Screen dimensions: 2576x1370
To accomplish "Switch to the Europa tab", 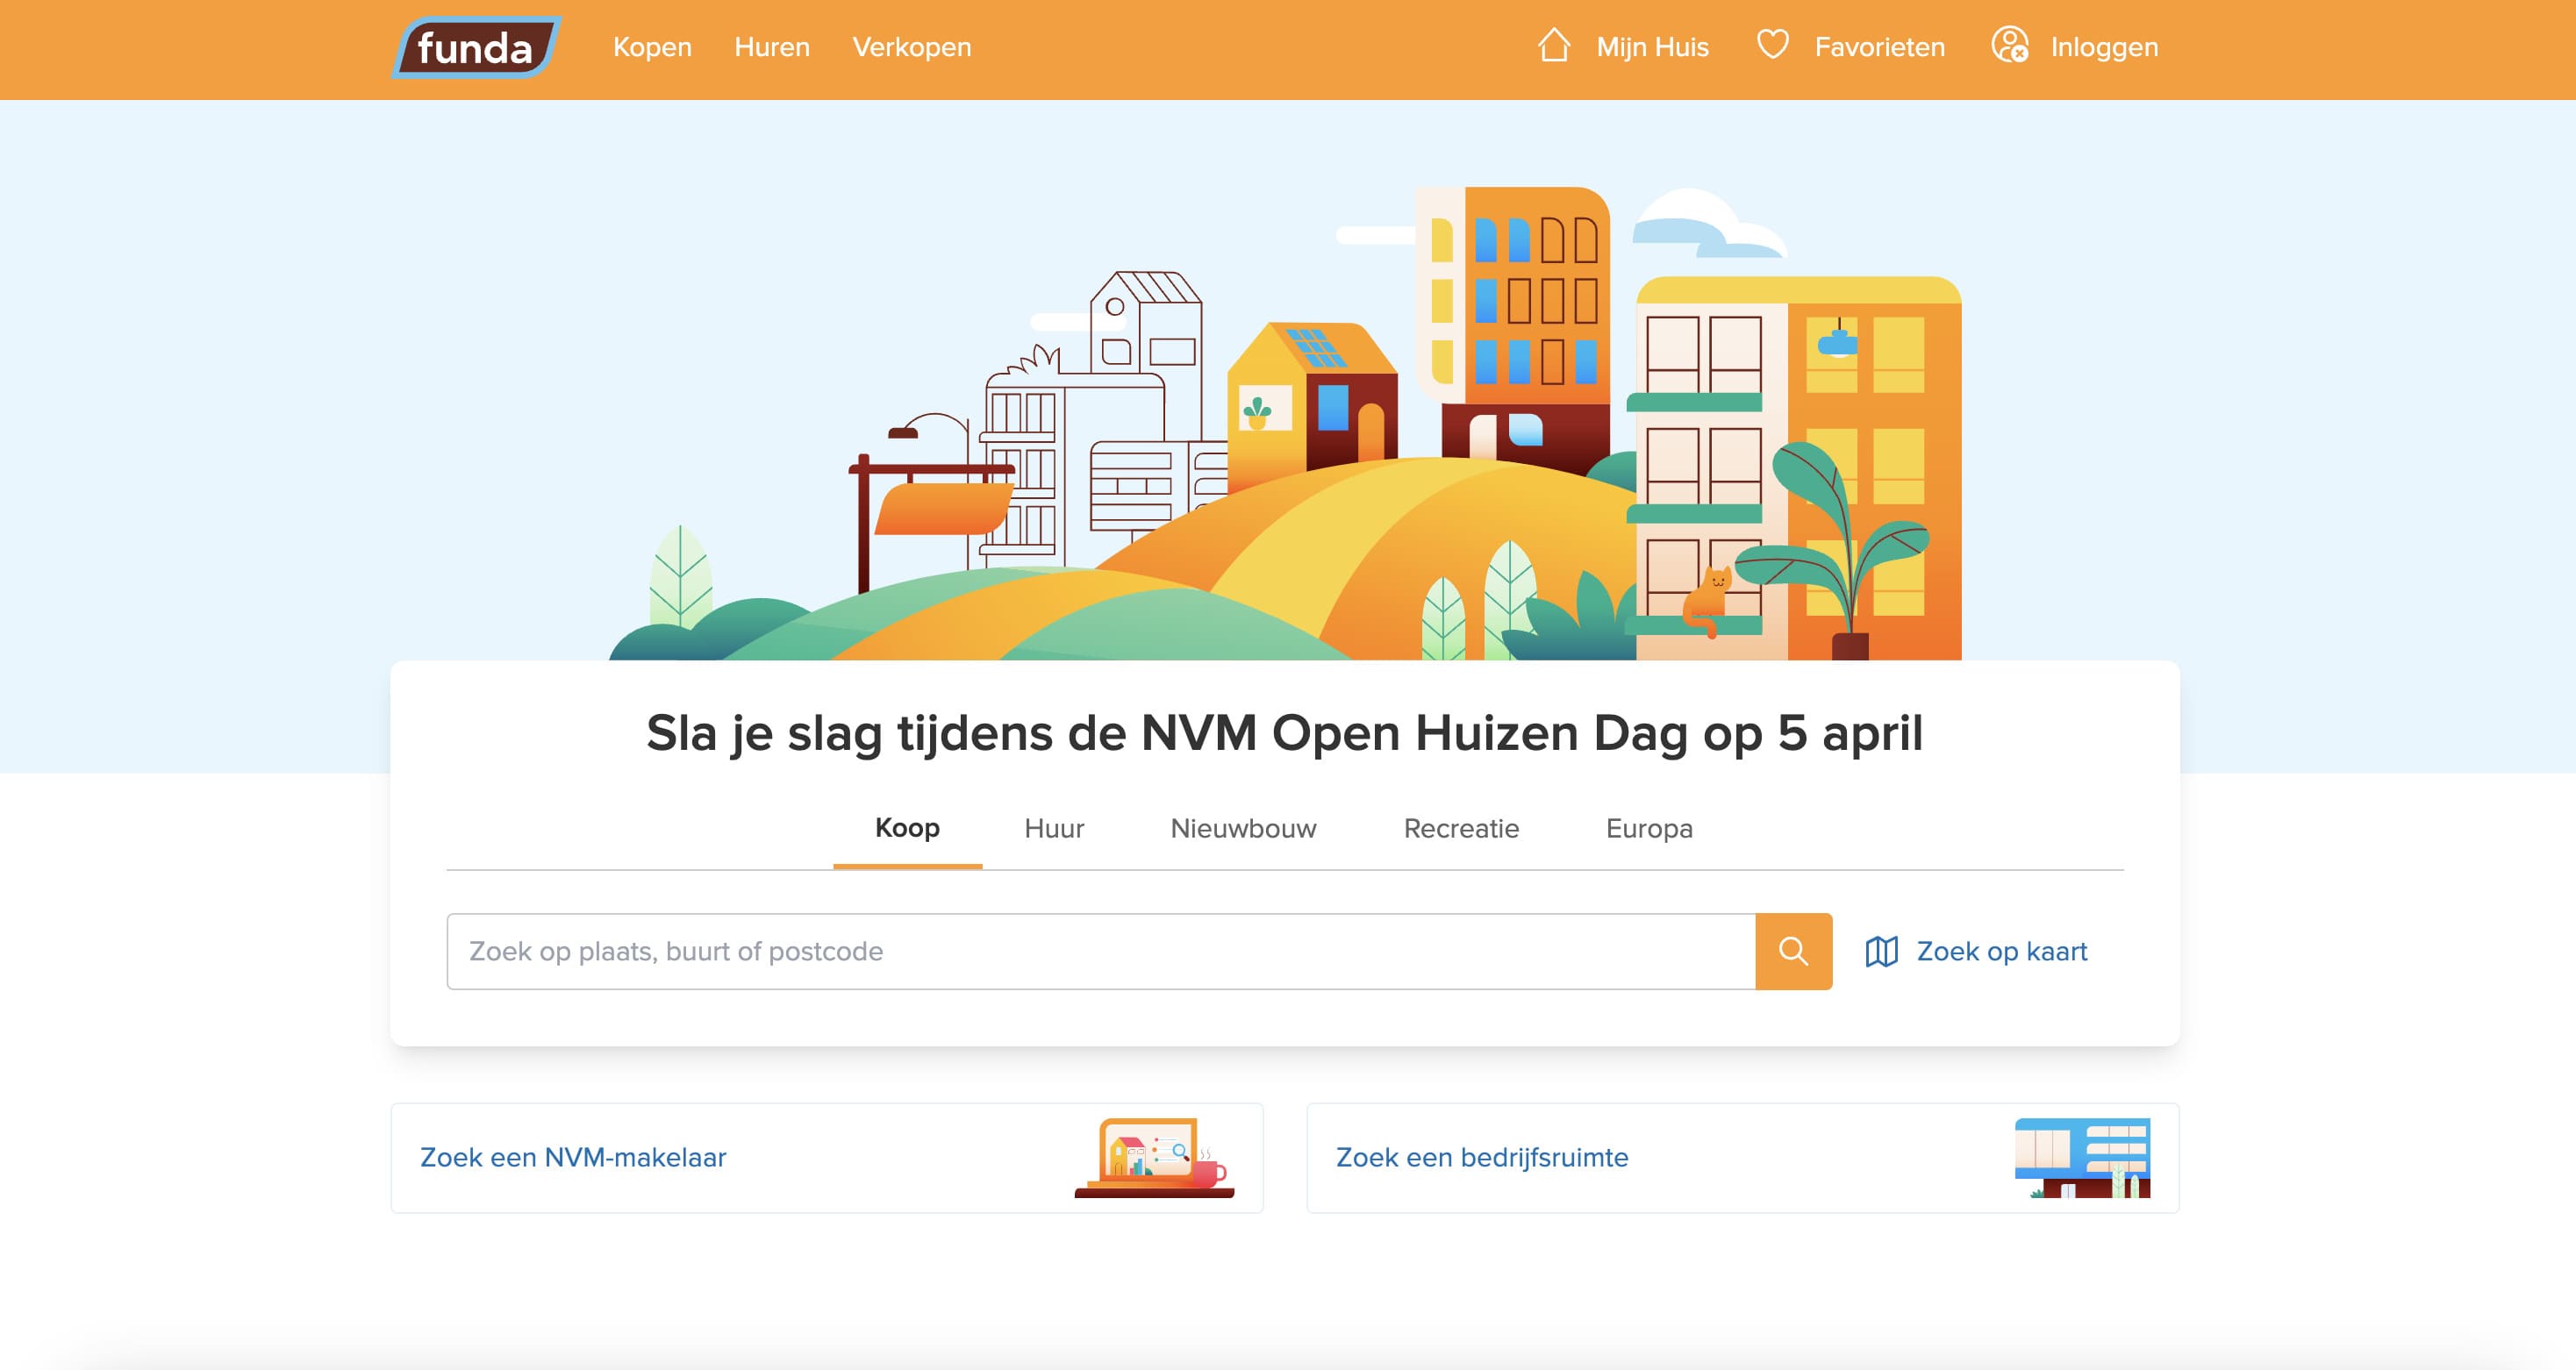I will (x=1649, y=829).
